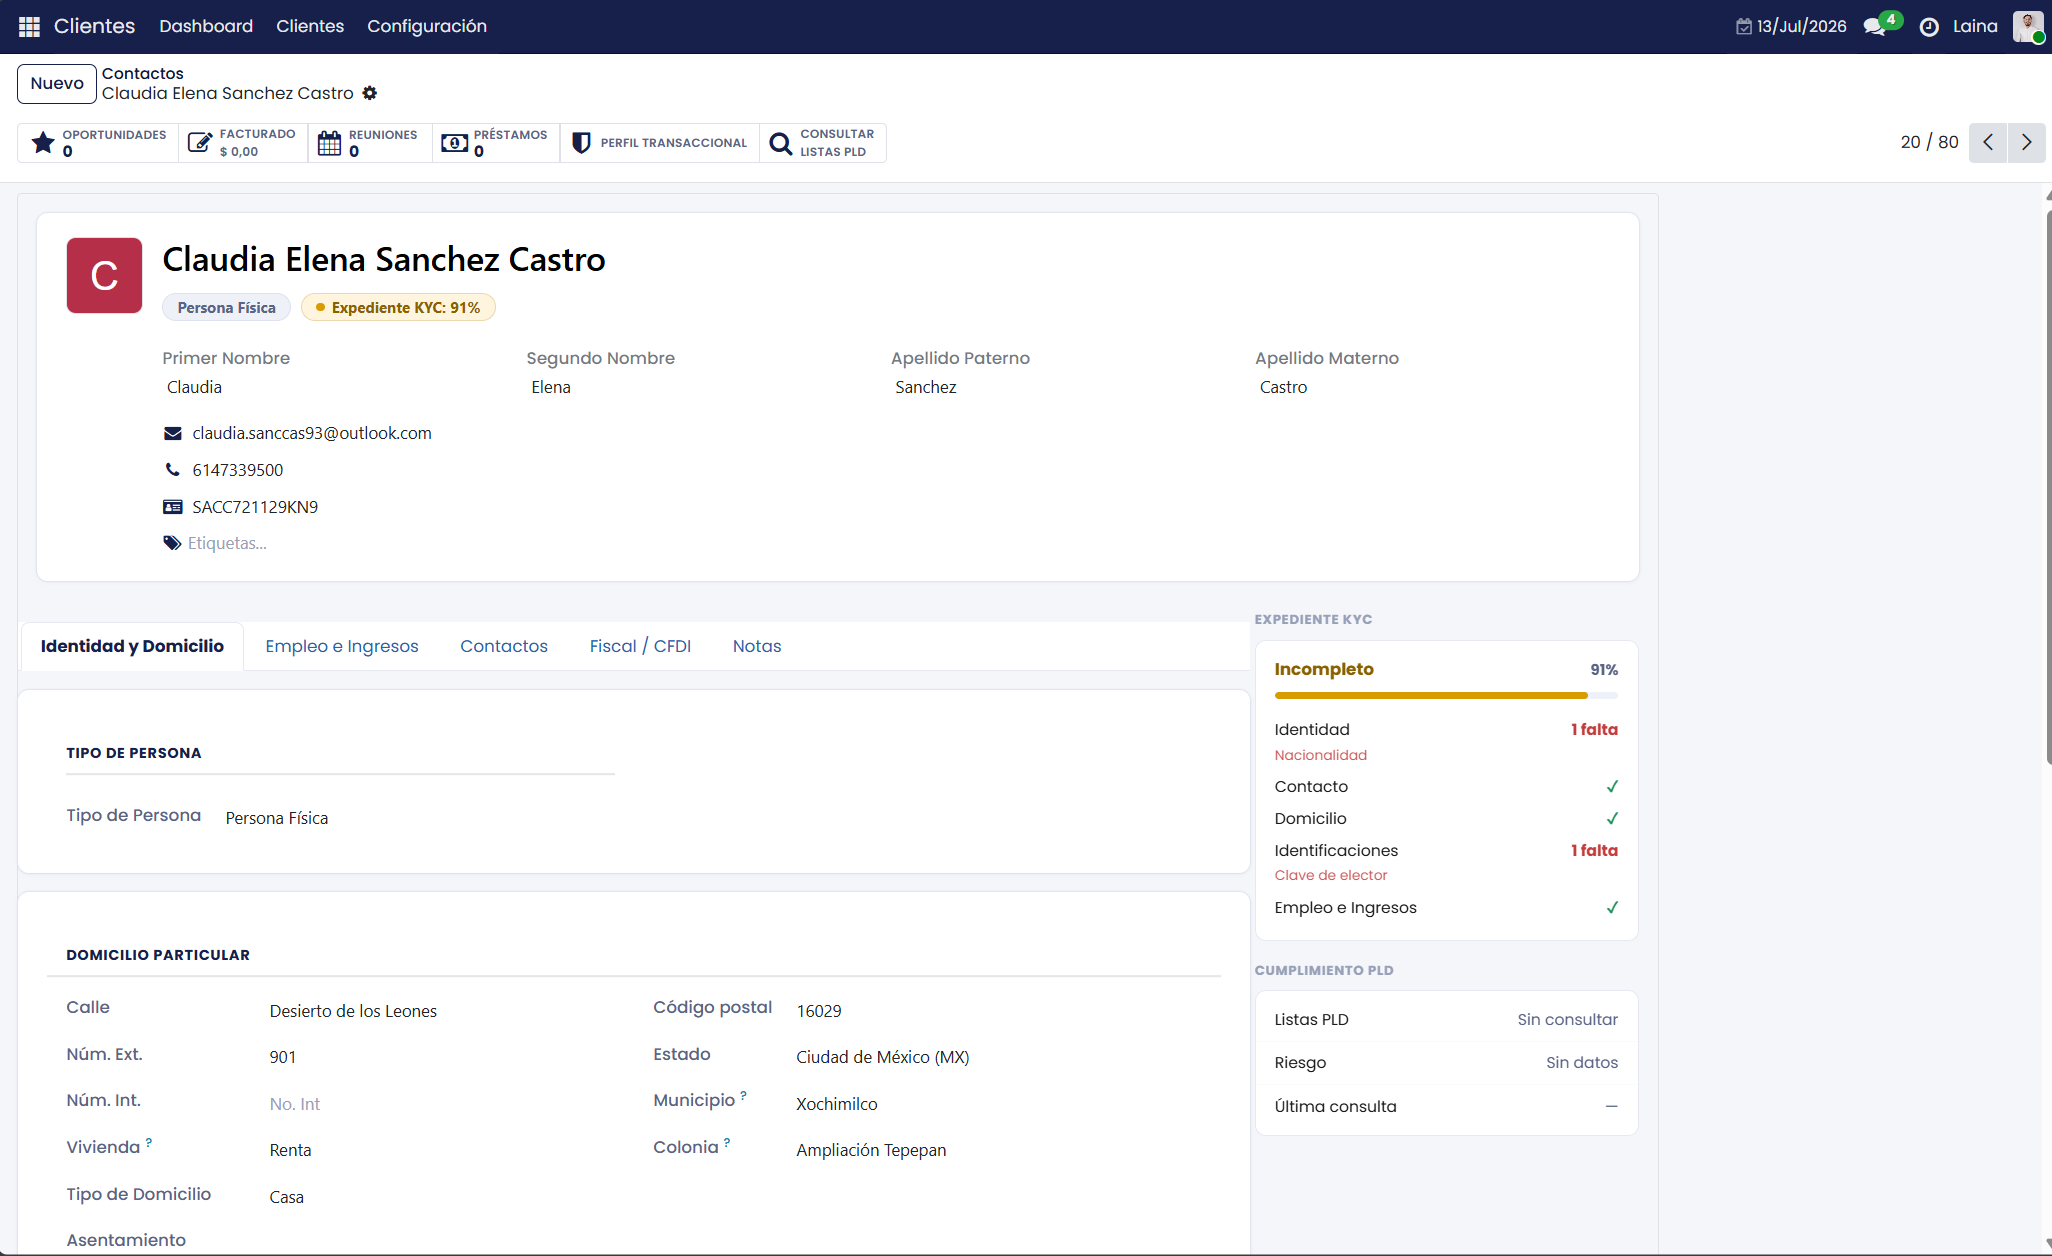Click the user name Laina
The image size is (2052, 1256).
(x=1975, y=27)
